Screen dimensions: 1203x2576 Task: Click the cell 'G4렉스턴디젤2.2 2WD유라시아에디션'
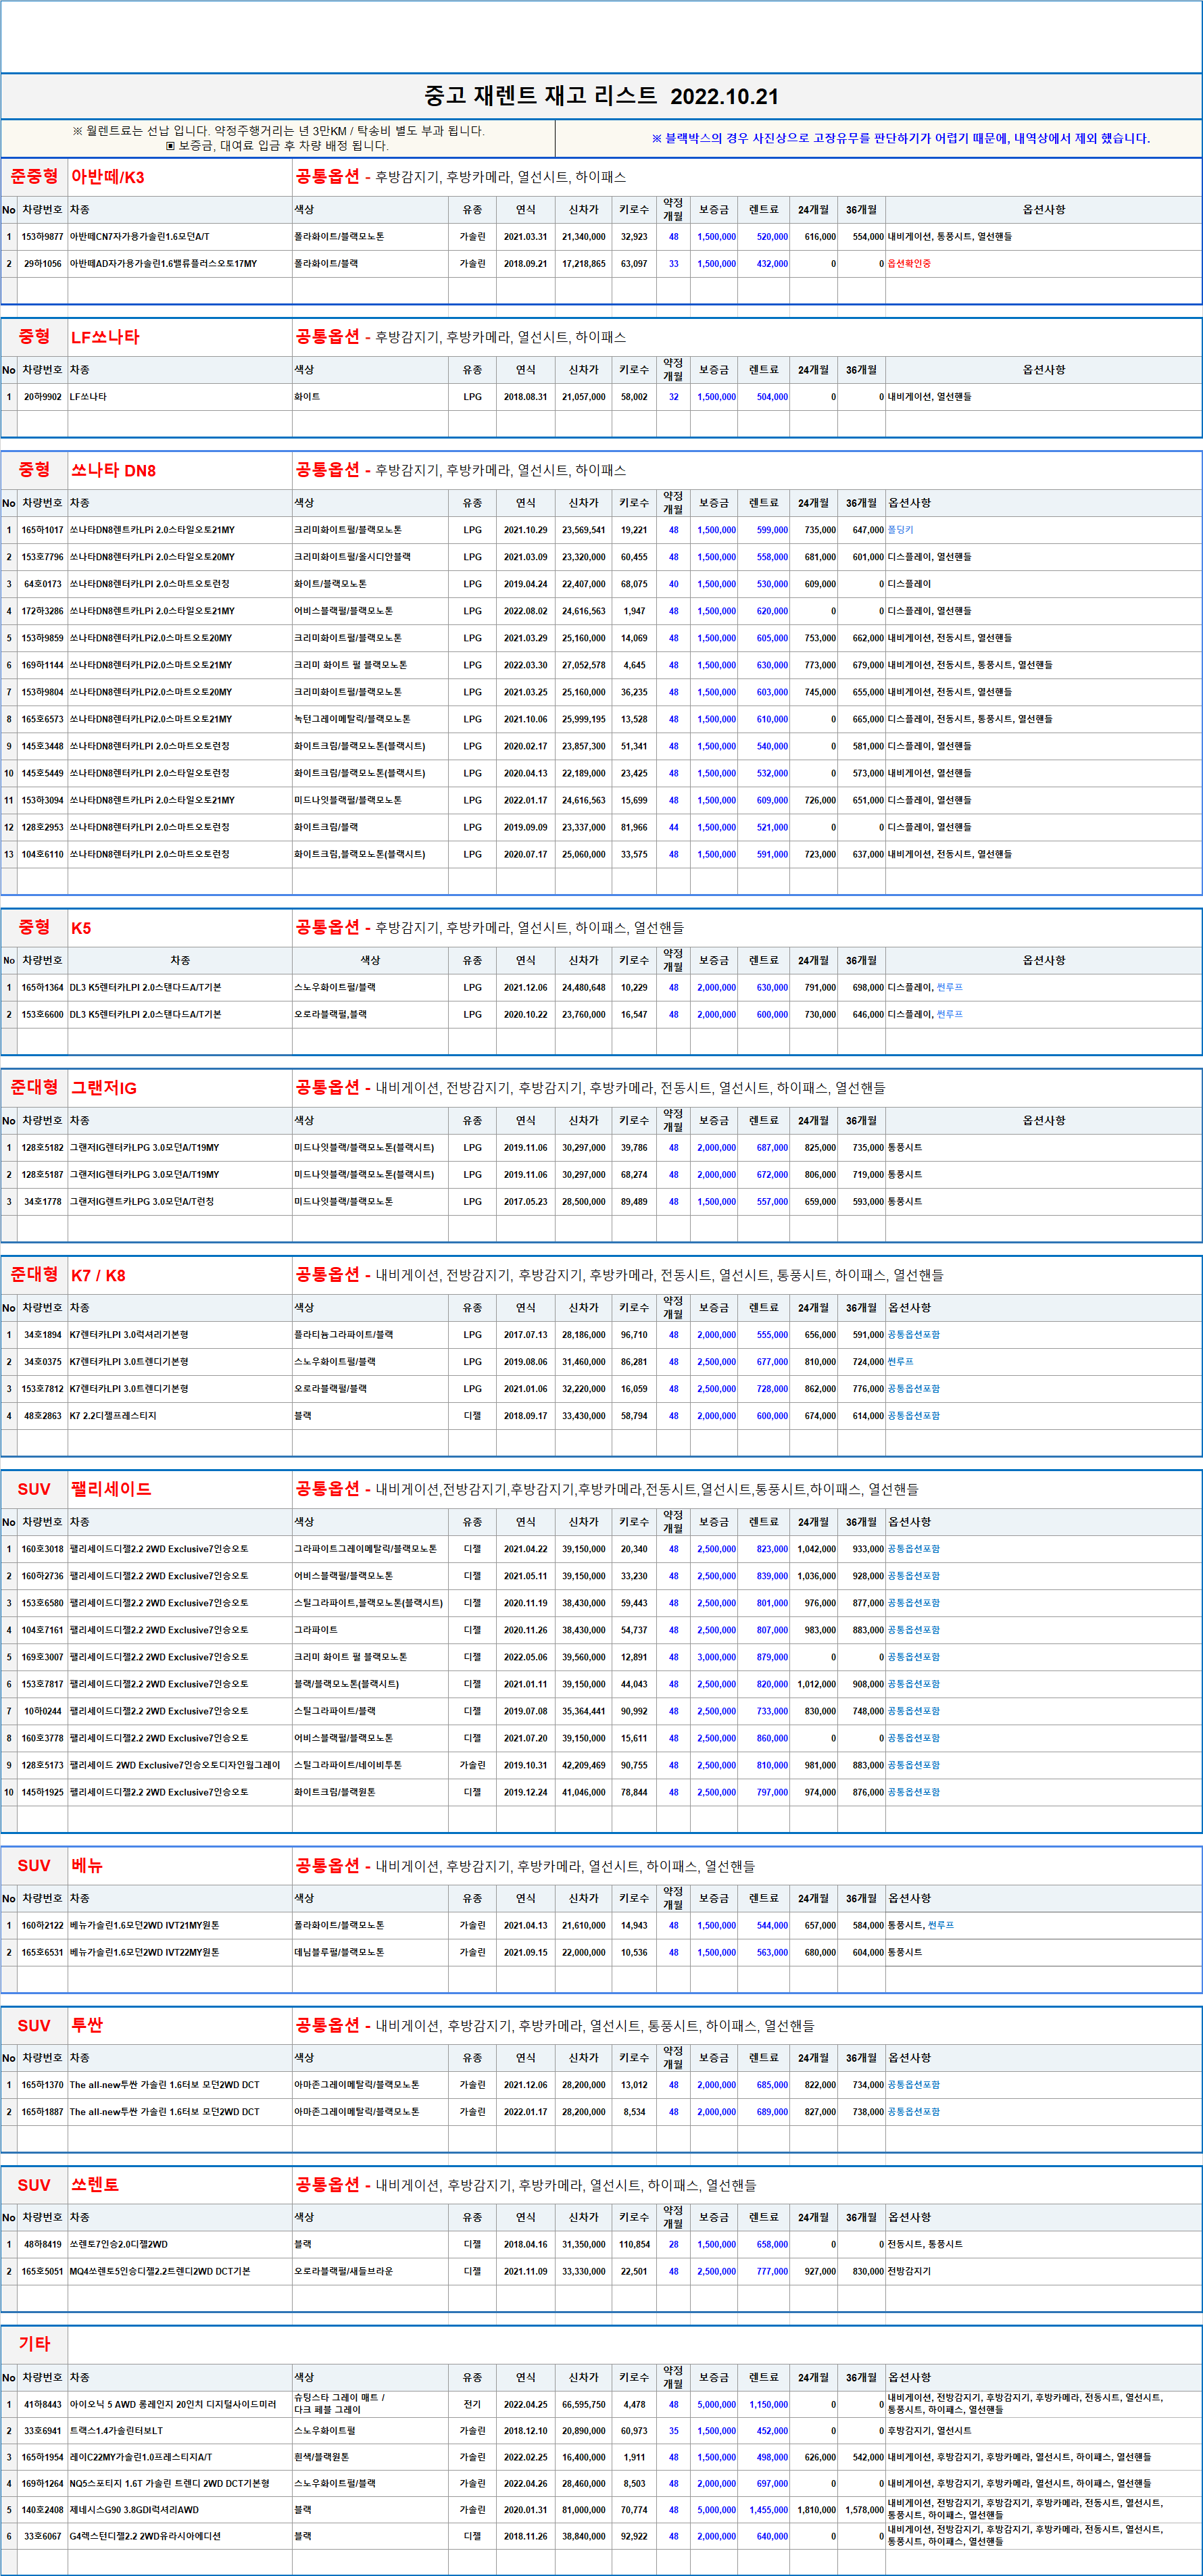pos(145,2536)
